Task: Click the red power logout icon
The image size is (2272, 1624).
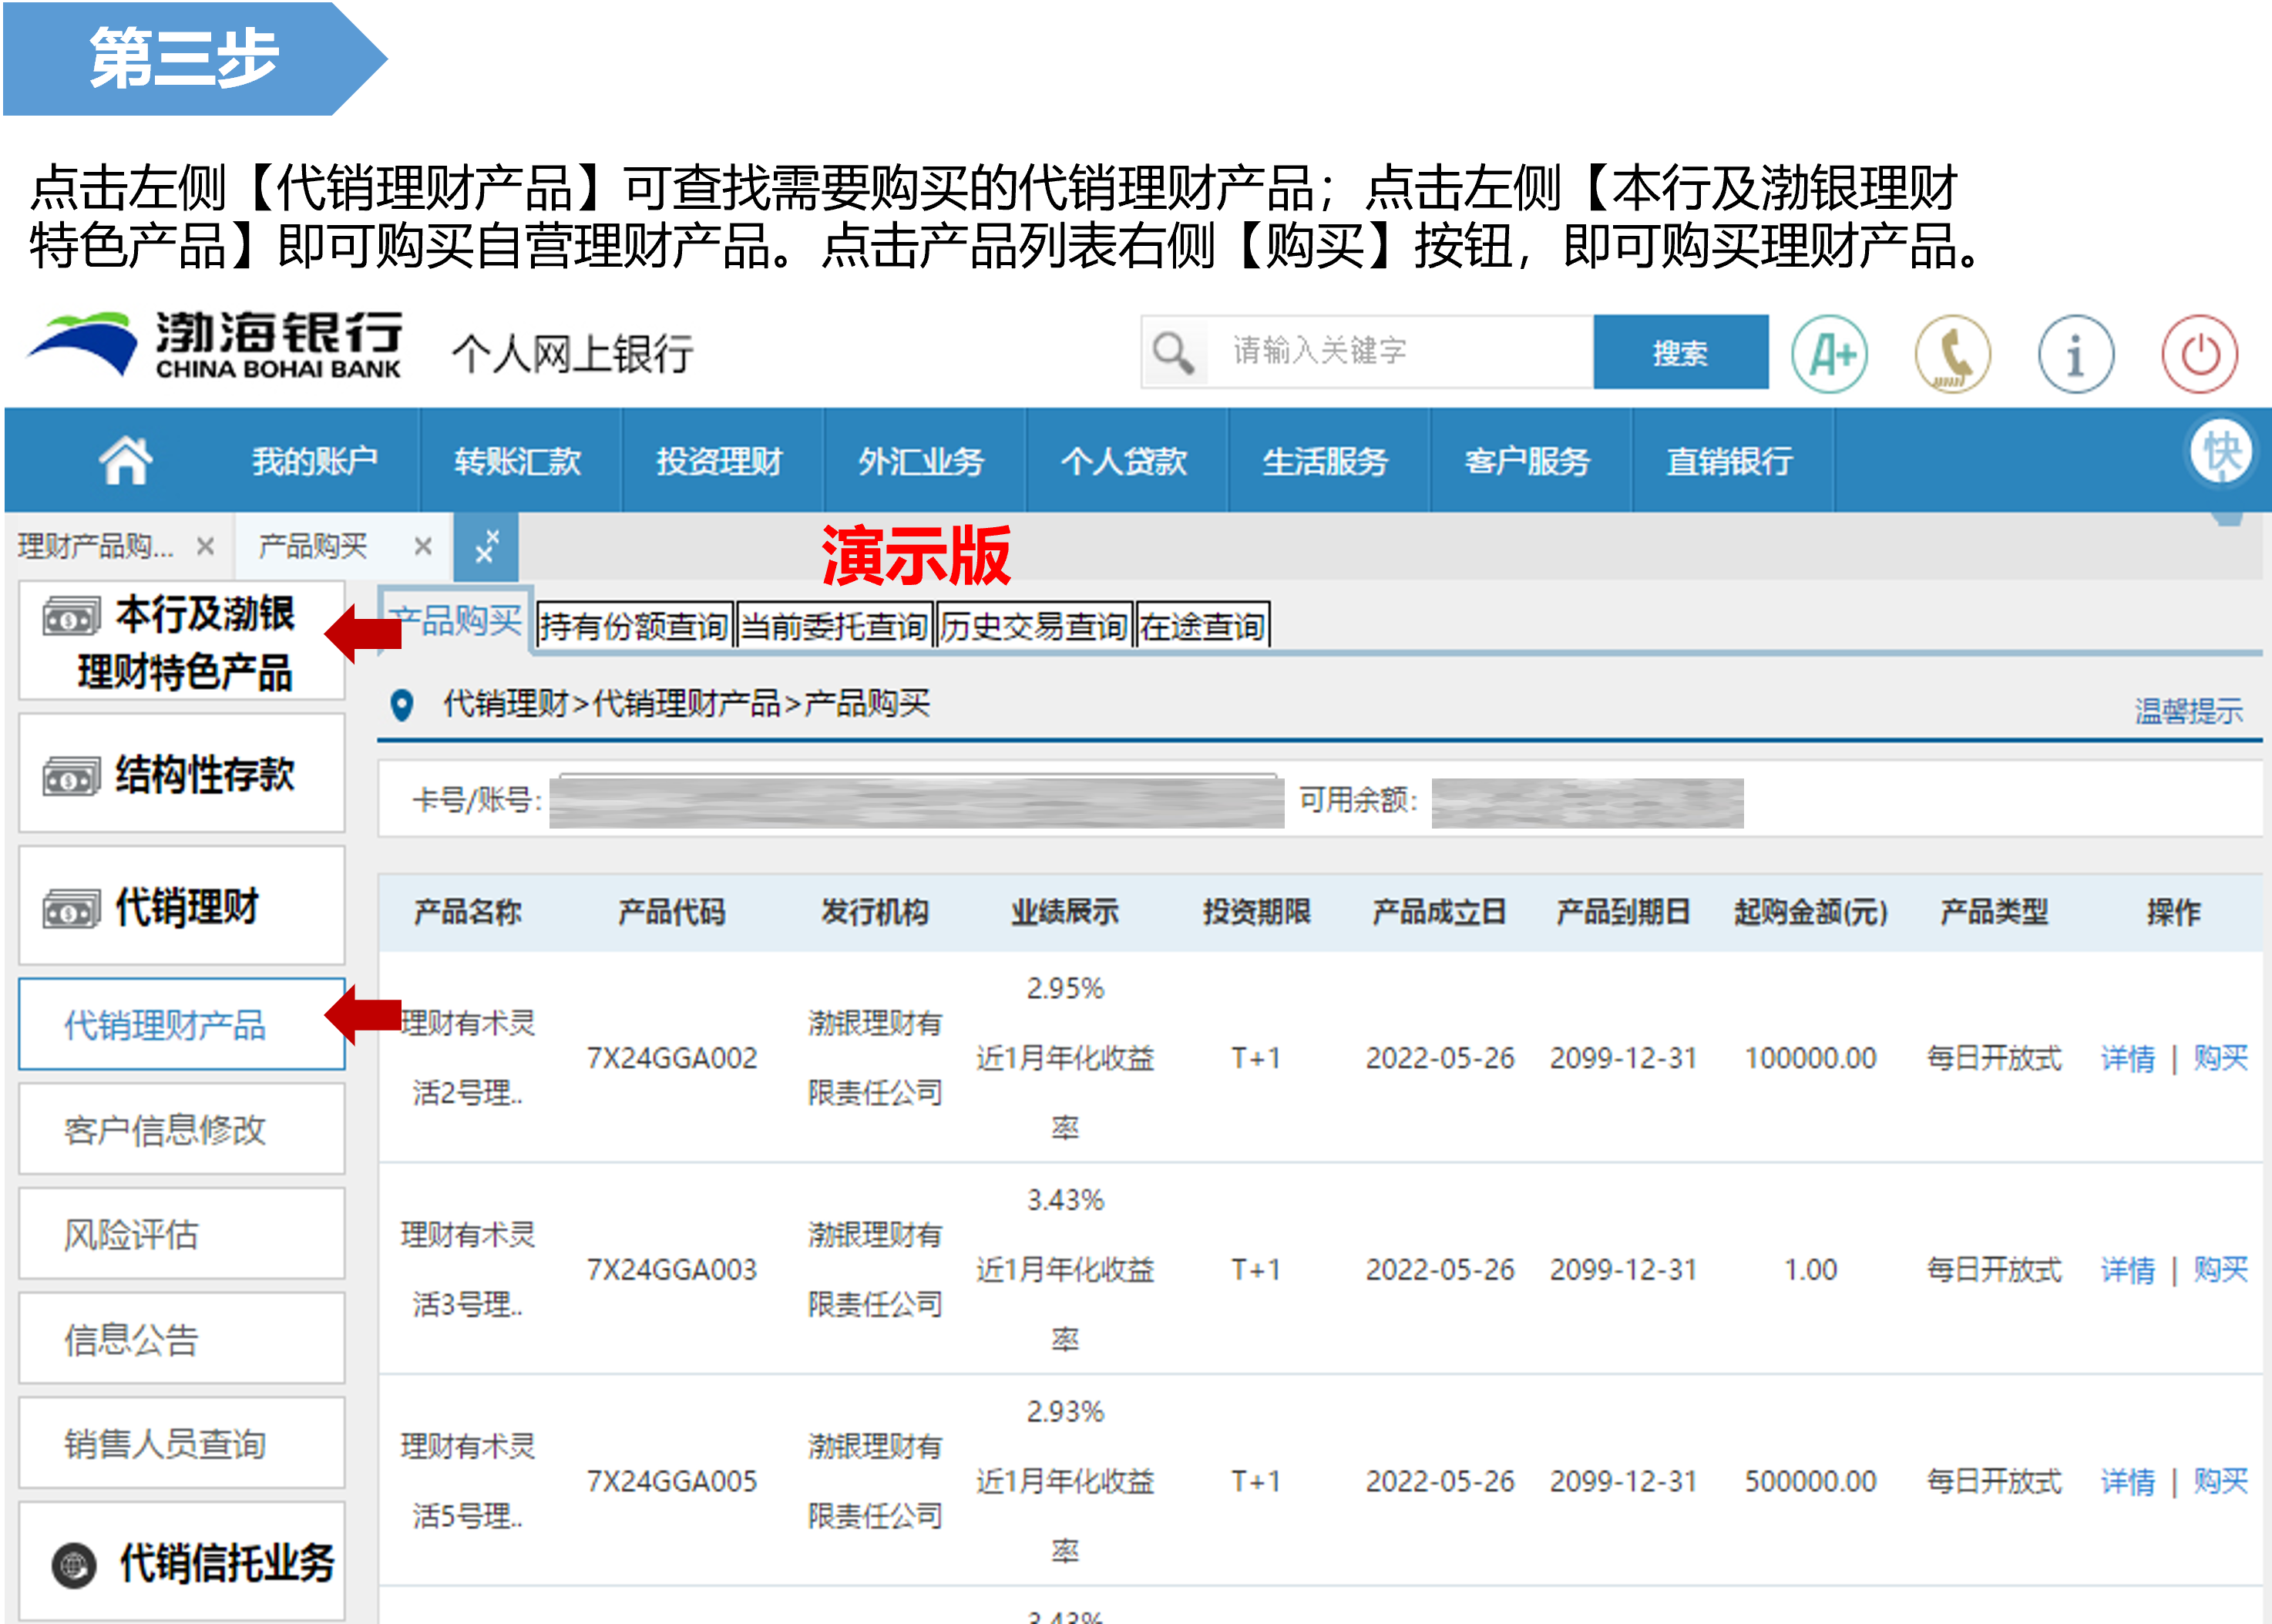Action: (x=2200, y=354)
